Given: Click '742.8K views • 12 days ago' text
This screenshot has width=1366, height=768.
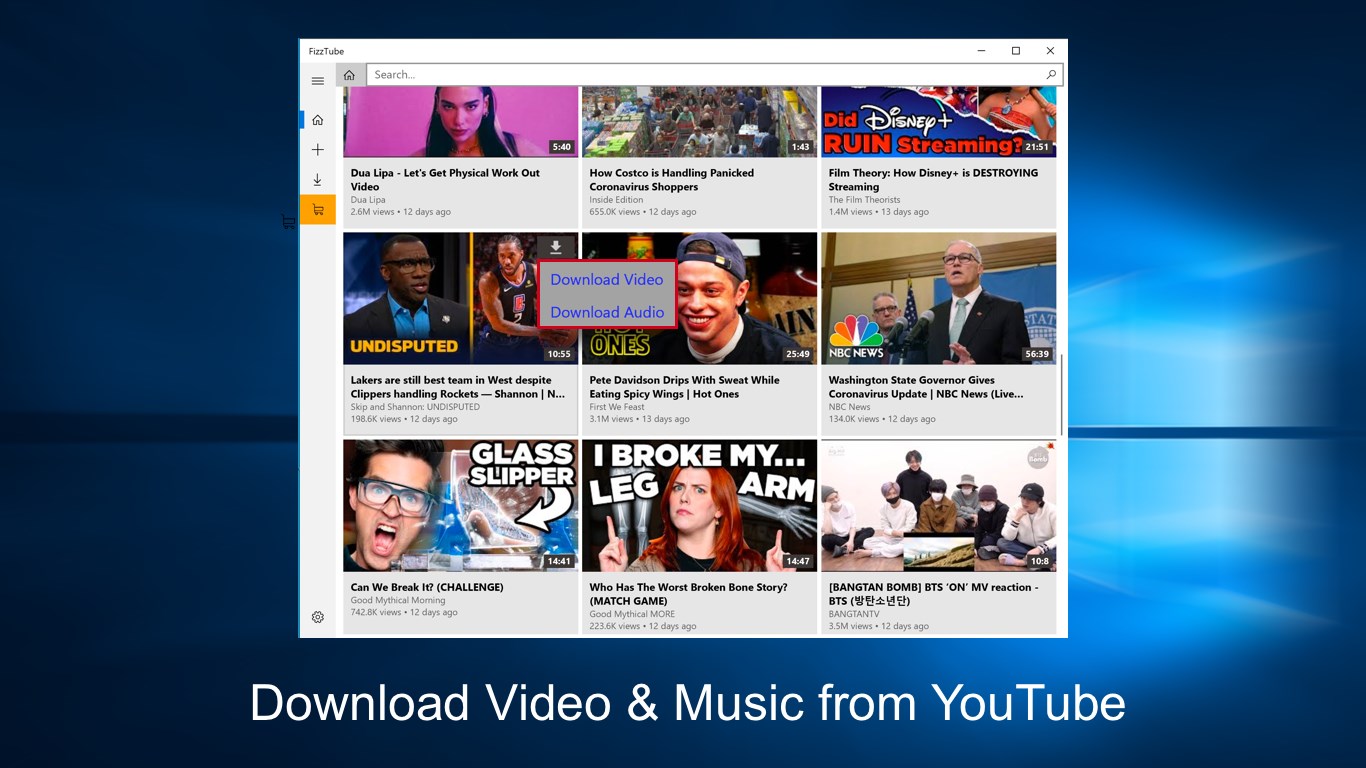Looking at the screenshot, I should click(404, 612).
